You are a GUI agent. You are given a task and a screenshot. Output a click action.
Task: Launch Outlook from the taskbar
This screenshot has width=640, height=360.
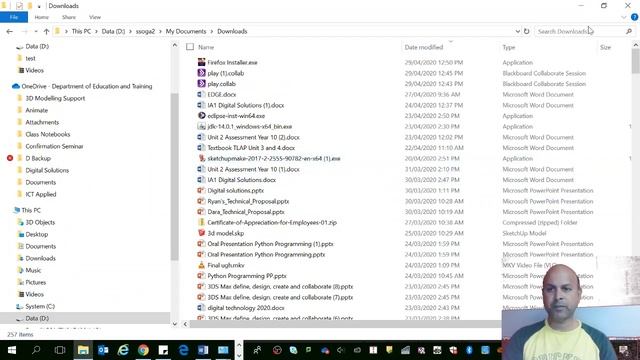click(x=103, y=350)
